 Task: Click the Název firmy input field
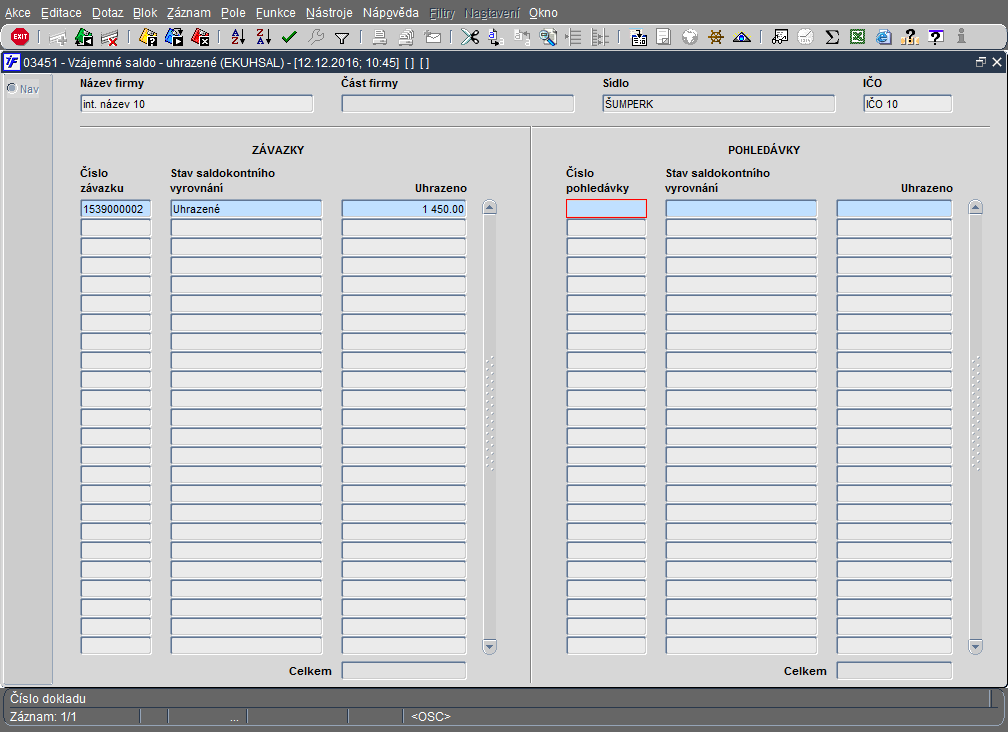click(x=197, y=103)
